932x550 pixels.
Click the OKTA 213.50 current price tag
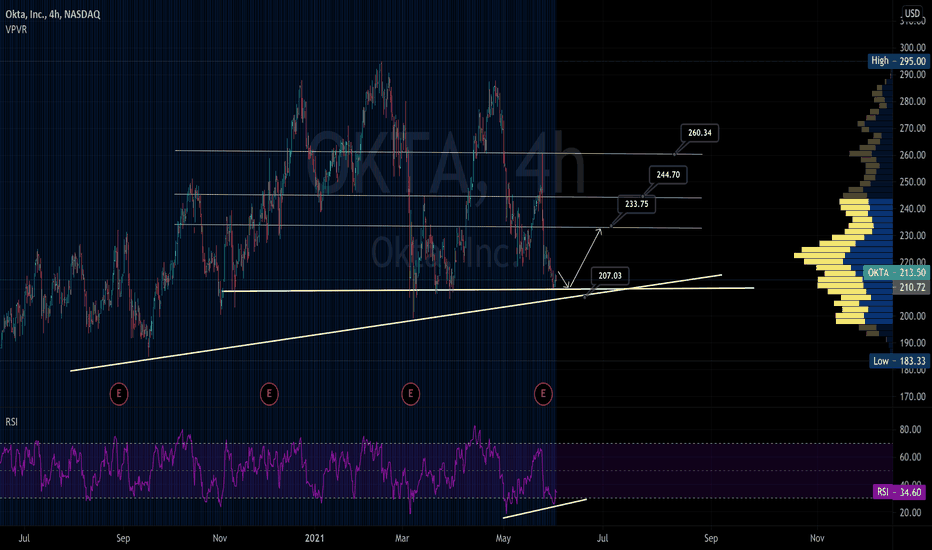[x=896, y=272]
